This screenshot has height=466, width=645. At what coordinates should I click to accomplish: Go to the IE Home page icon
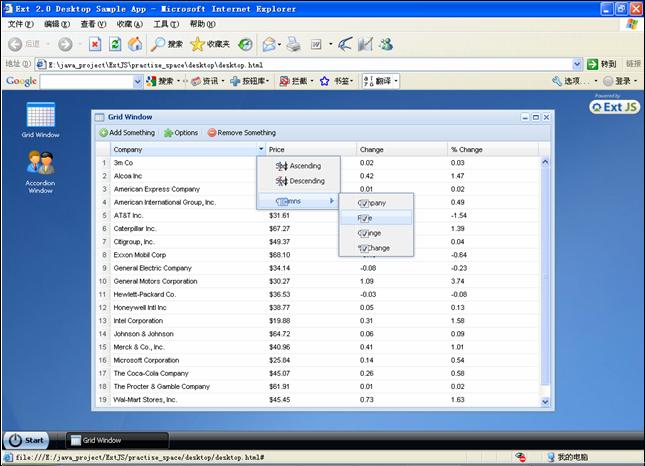tap(135, 44)
